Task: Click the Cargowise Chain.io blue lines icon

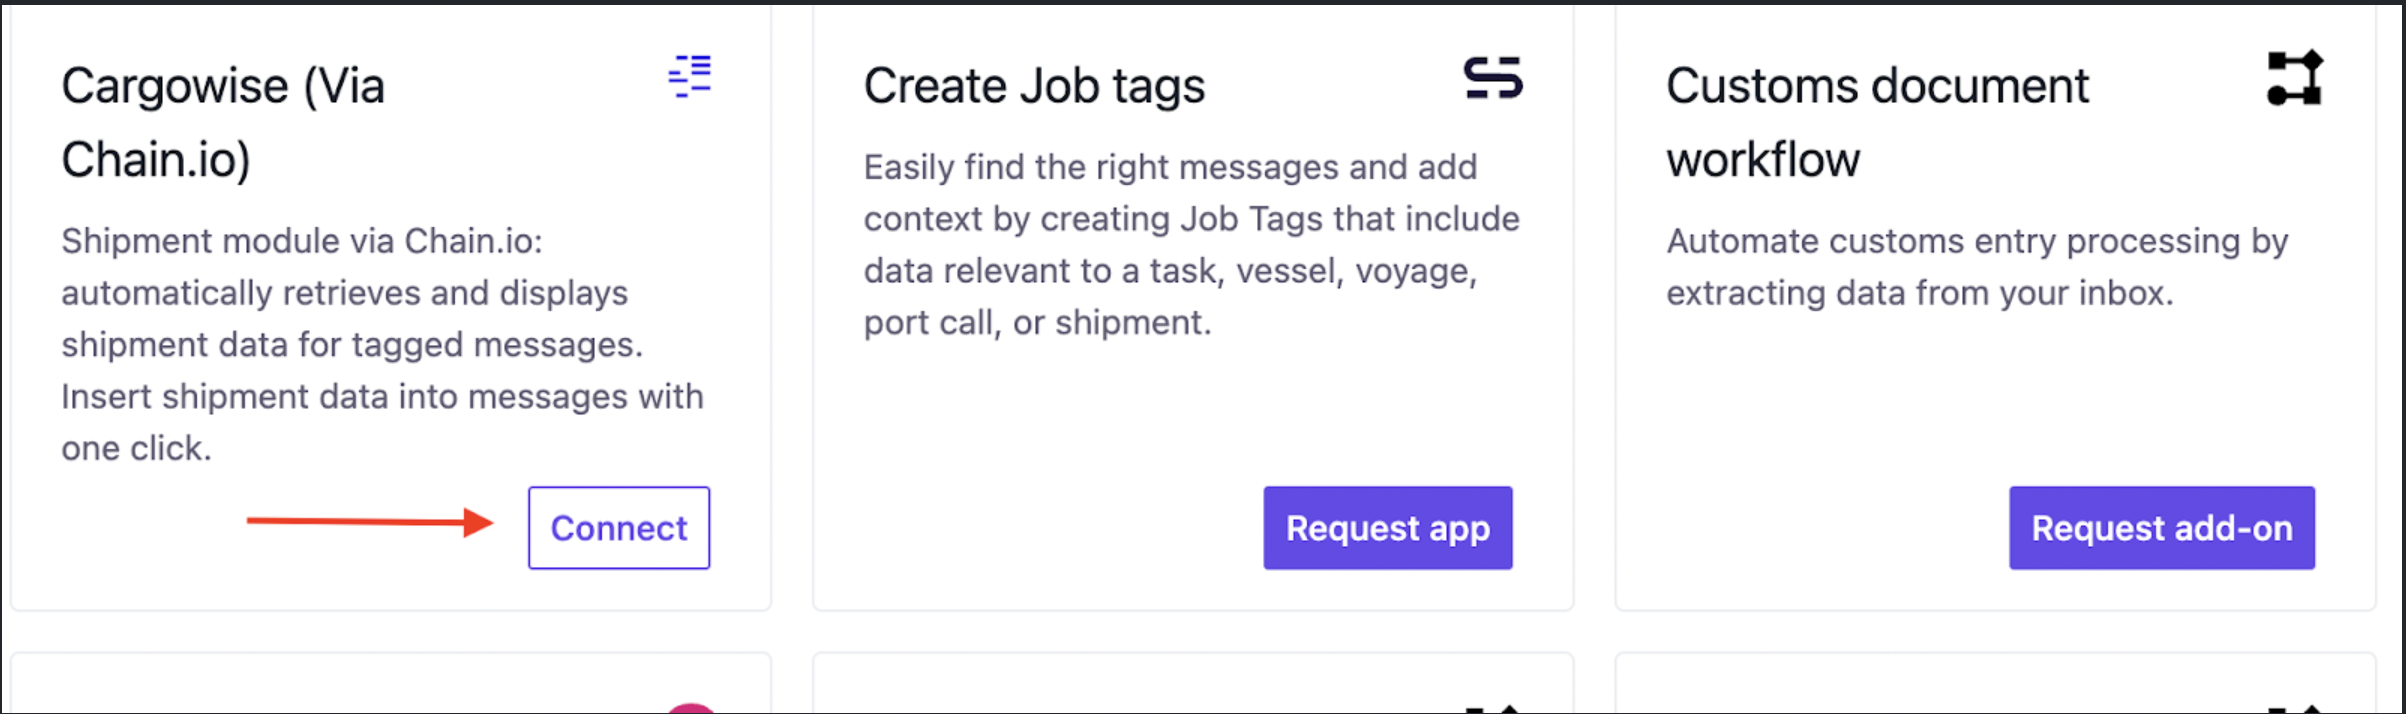Action: 690,77
